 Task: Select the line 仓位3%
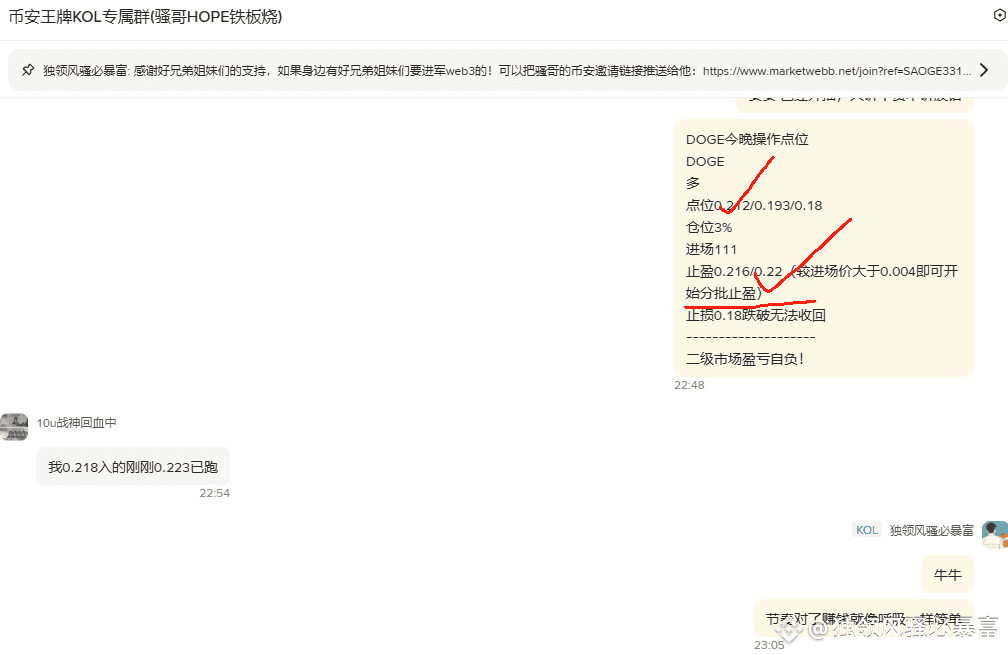coord(709,228)
